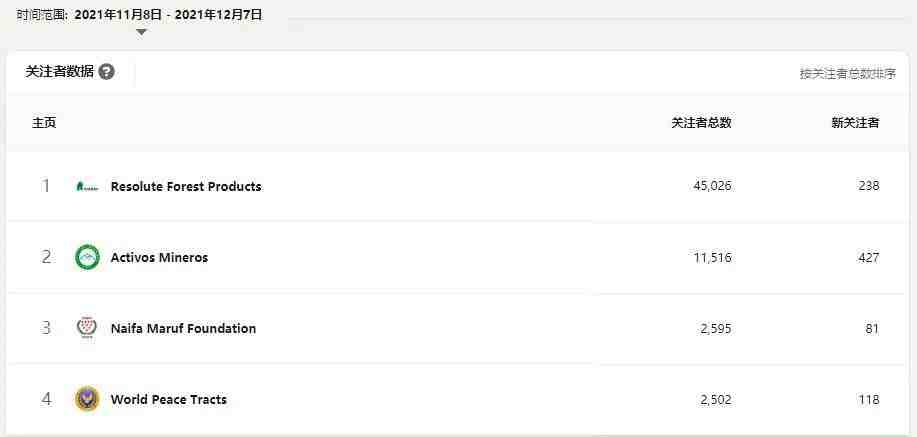The width and height of the screenshot is (917, 437).
Task: Open the date range dropdown arrow
Action: click(141, 32)
